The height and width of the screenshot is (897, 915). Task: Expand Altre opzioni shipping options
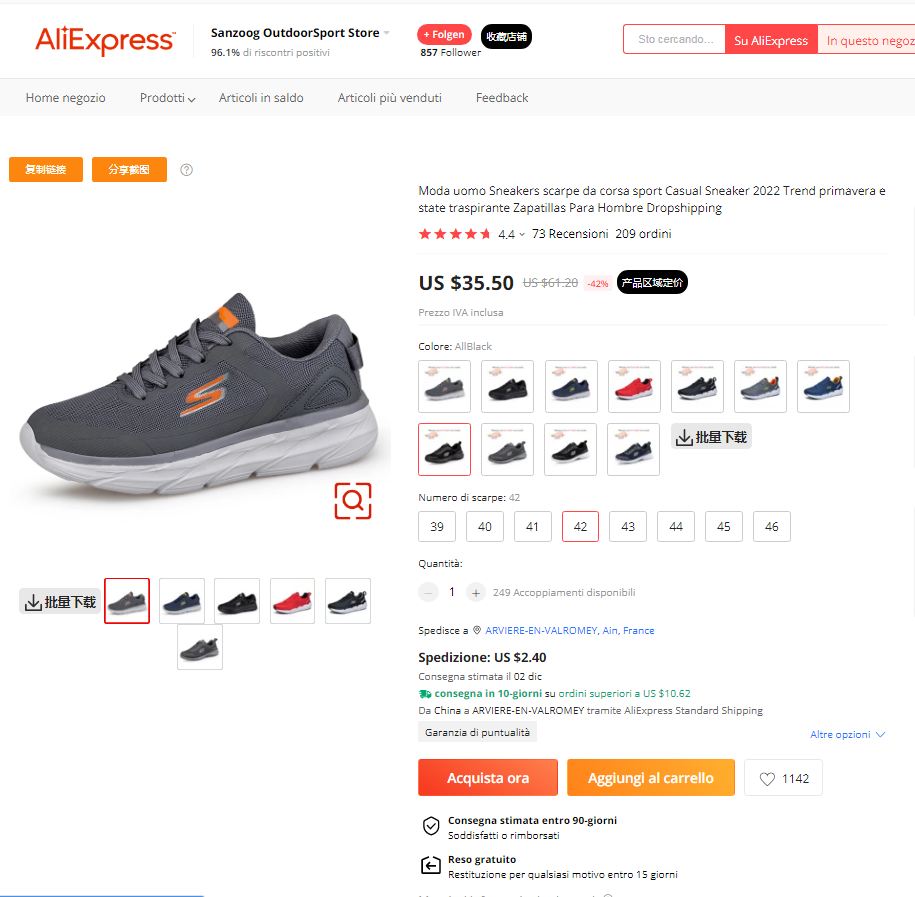tap(847, 734)
